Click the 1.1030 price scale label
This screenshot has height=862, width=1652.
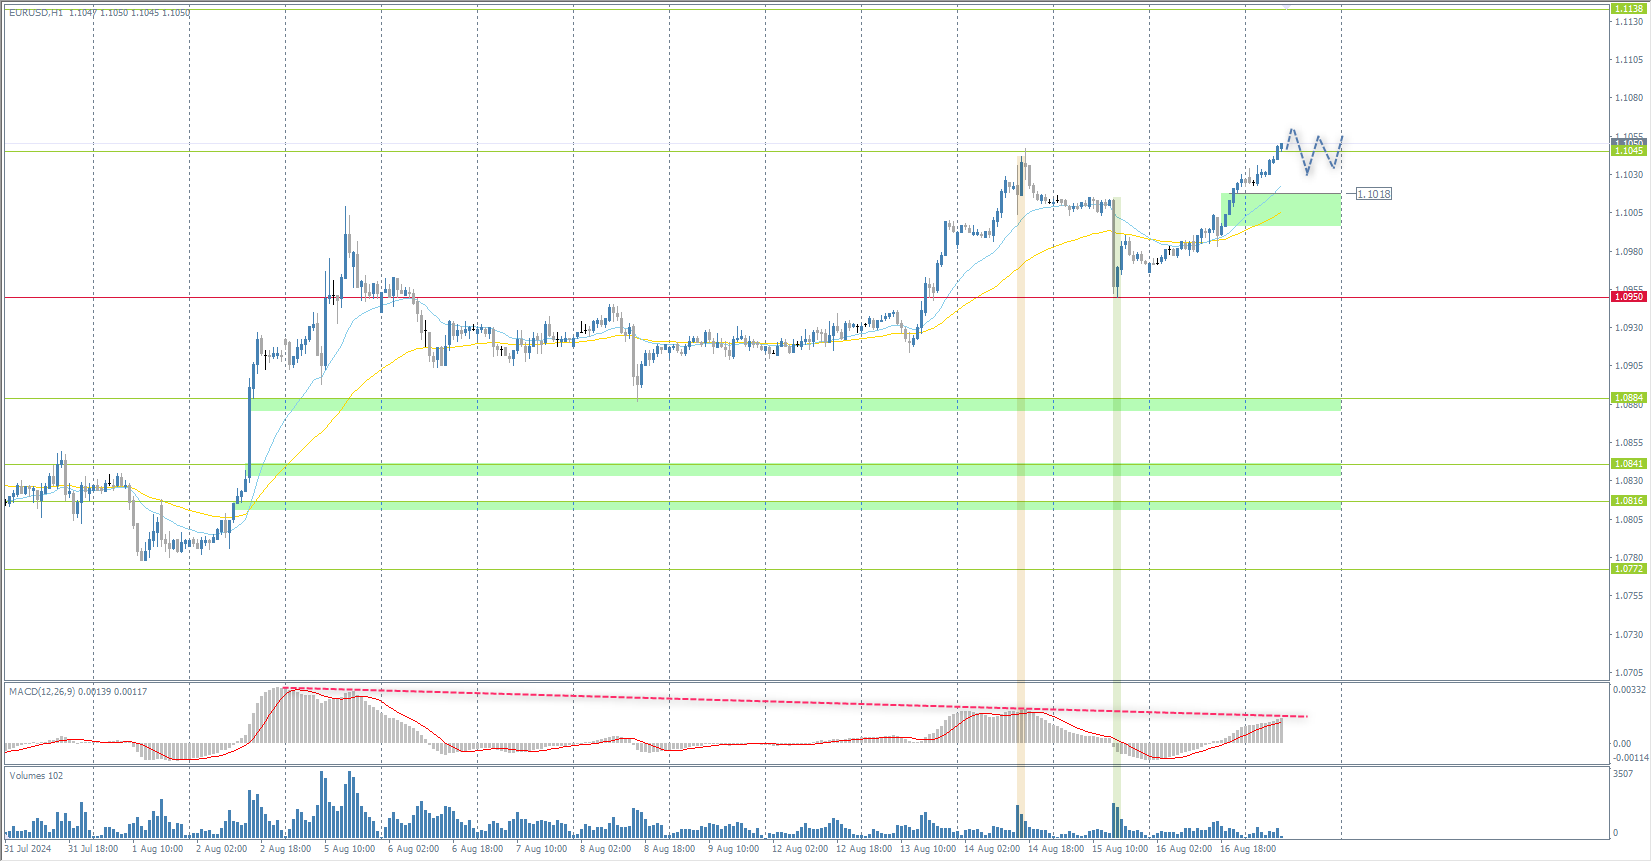coord(1629,175)
